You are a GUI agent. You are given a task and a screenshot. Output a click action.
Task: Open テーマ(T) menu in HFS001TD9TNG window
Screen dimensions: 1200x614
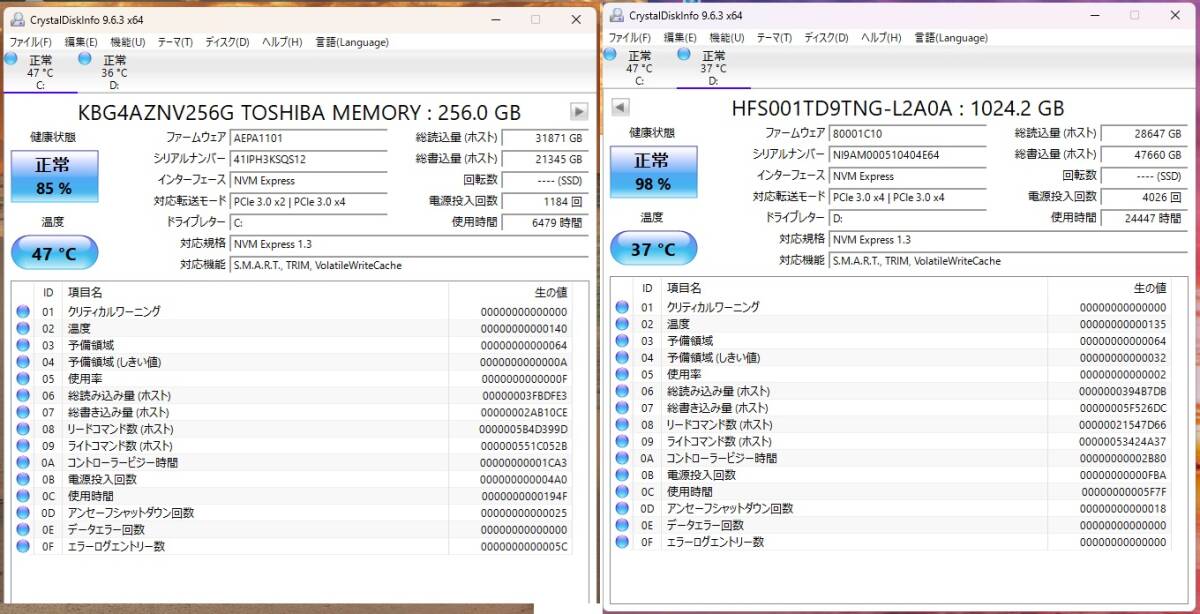coord(774,38)
